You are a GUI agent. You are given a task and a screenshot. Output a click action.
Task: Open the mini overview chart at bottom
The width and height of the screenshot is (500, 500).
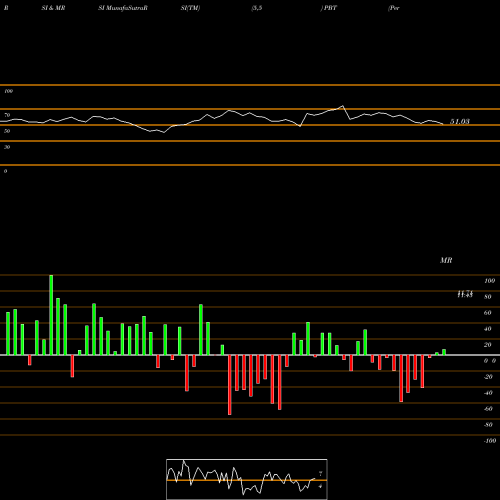pyautogui.click(x=247, y=479)
